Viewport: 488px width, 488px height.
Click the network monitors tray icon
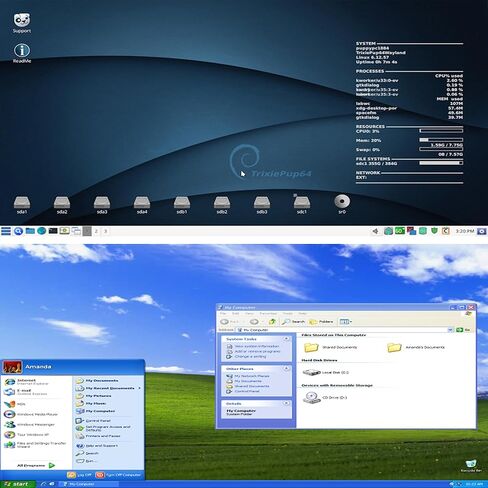tap(411, 231)
